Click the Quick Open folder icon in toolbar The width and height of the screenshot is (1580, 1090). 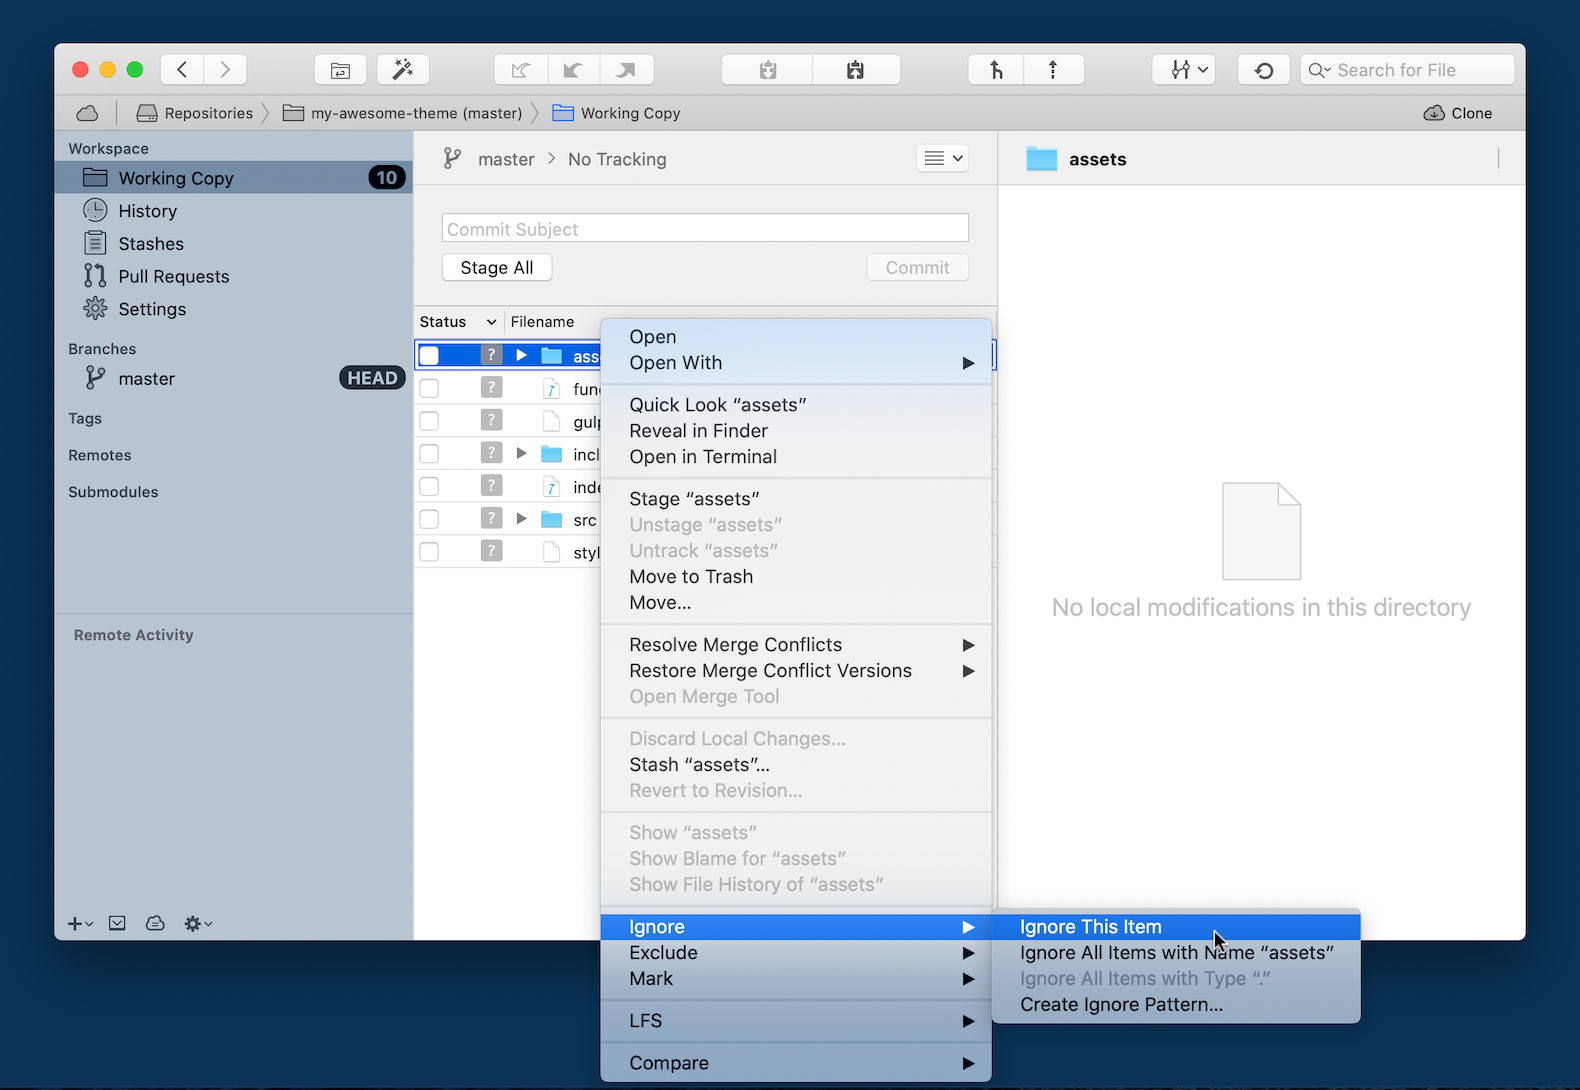tap(340, 70)
